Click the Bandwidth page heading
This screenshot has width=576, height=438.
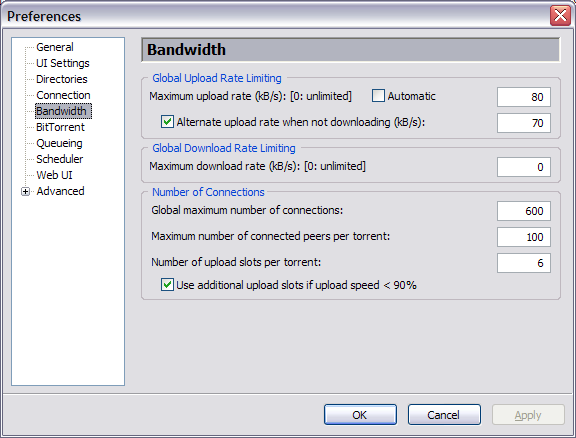pyautogui.click(x=186, y=50)
